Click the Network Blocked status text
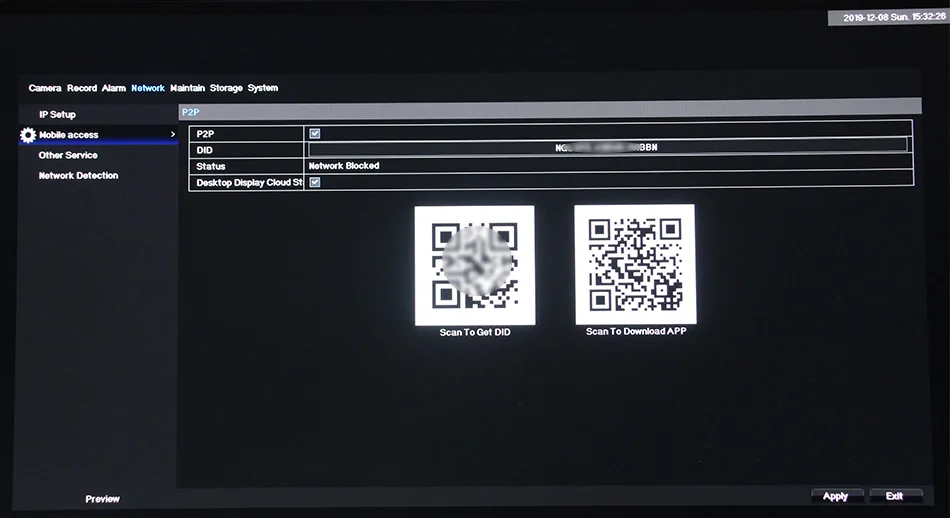 point(344,165)
